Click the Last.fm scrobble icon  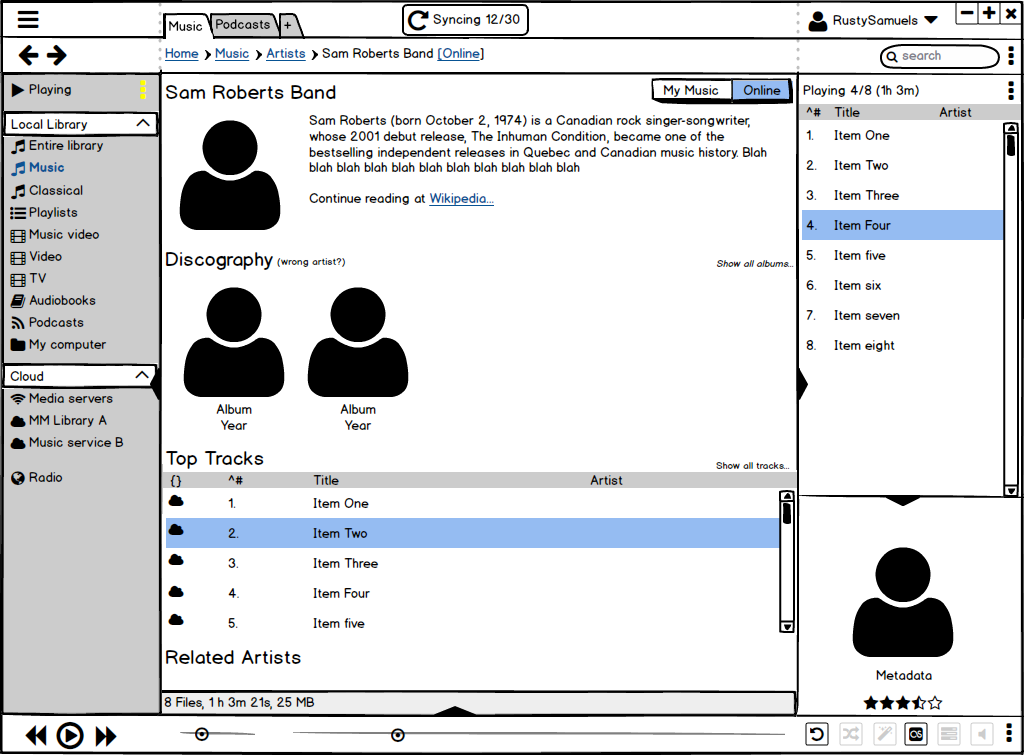click(915, 735)
